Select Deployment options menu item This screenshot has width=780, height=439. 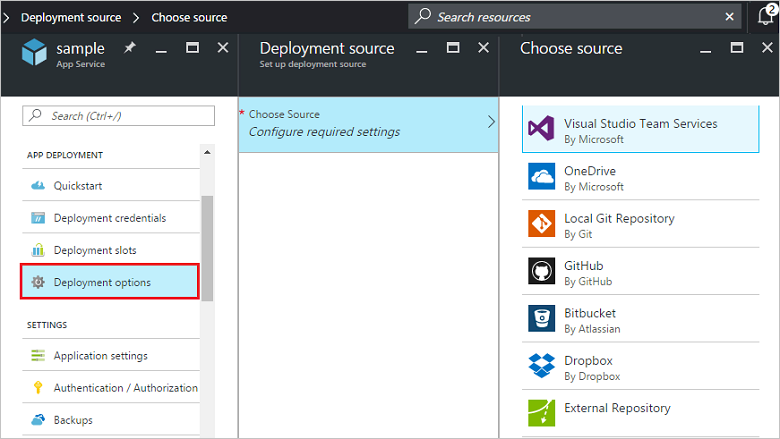click(110, 282)
